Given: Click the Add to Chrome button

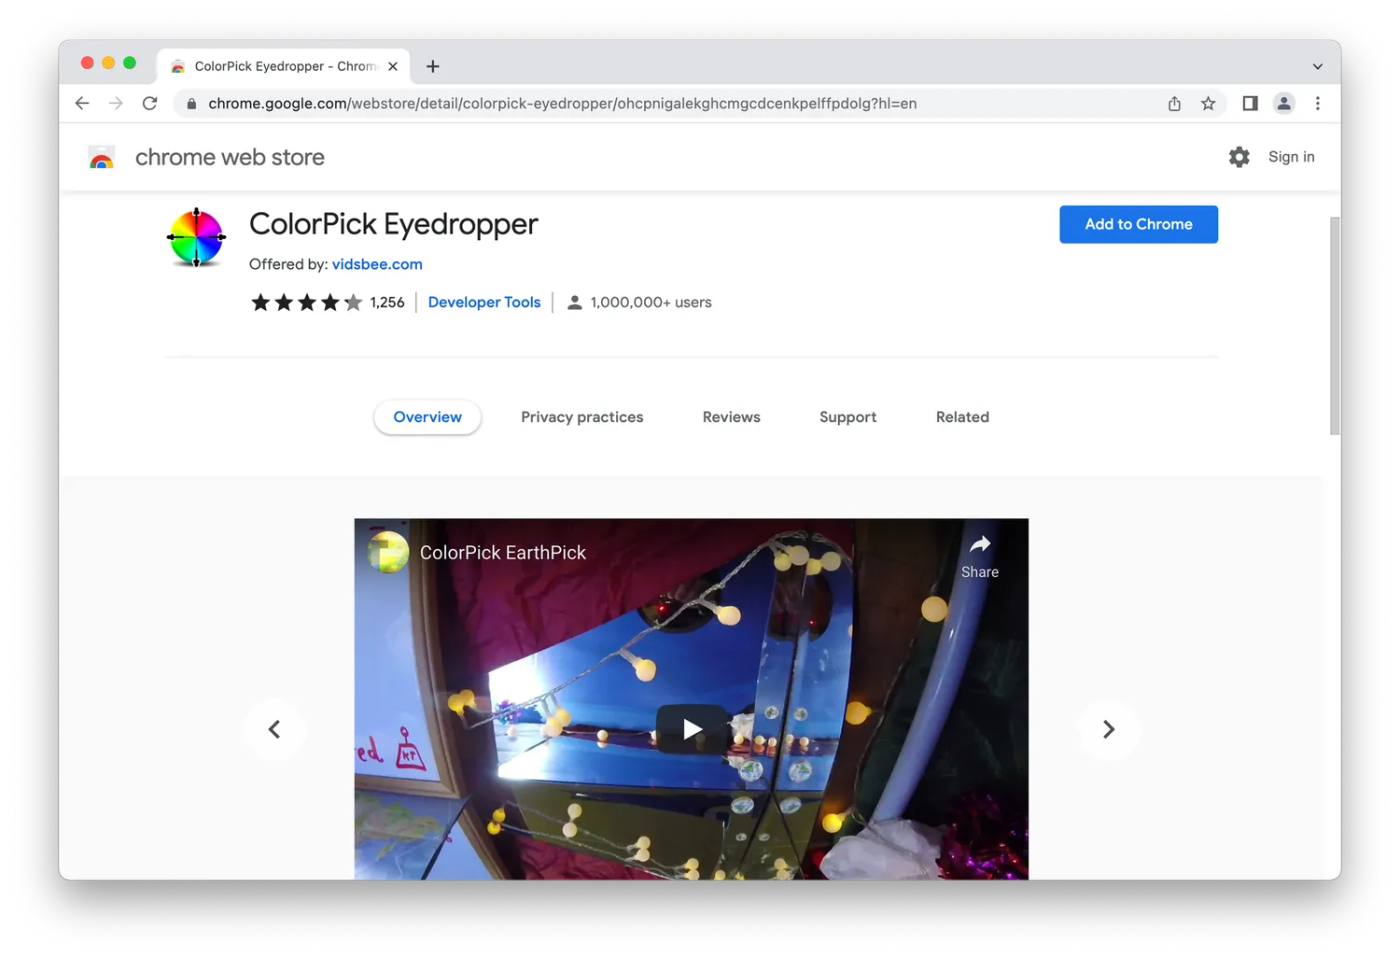Looking at the screenshot, I should tap(1138, 224).
